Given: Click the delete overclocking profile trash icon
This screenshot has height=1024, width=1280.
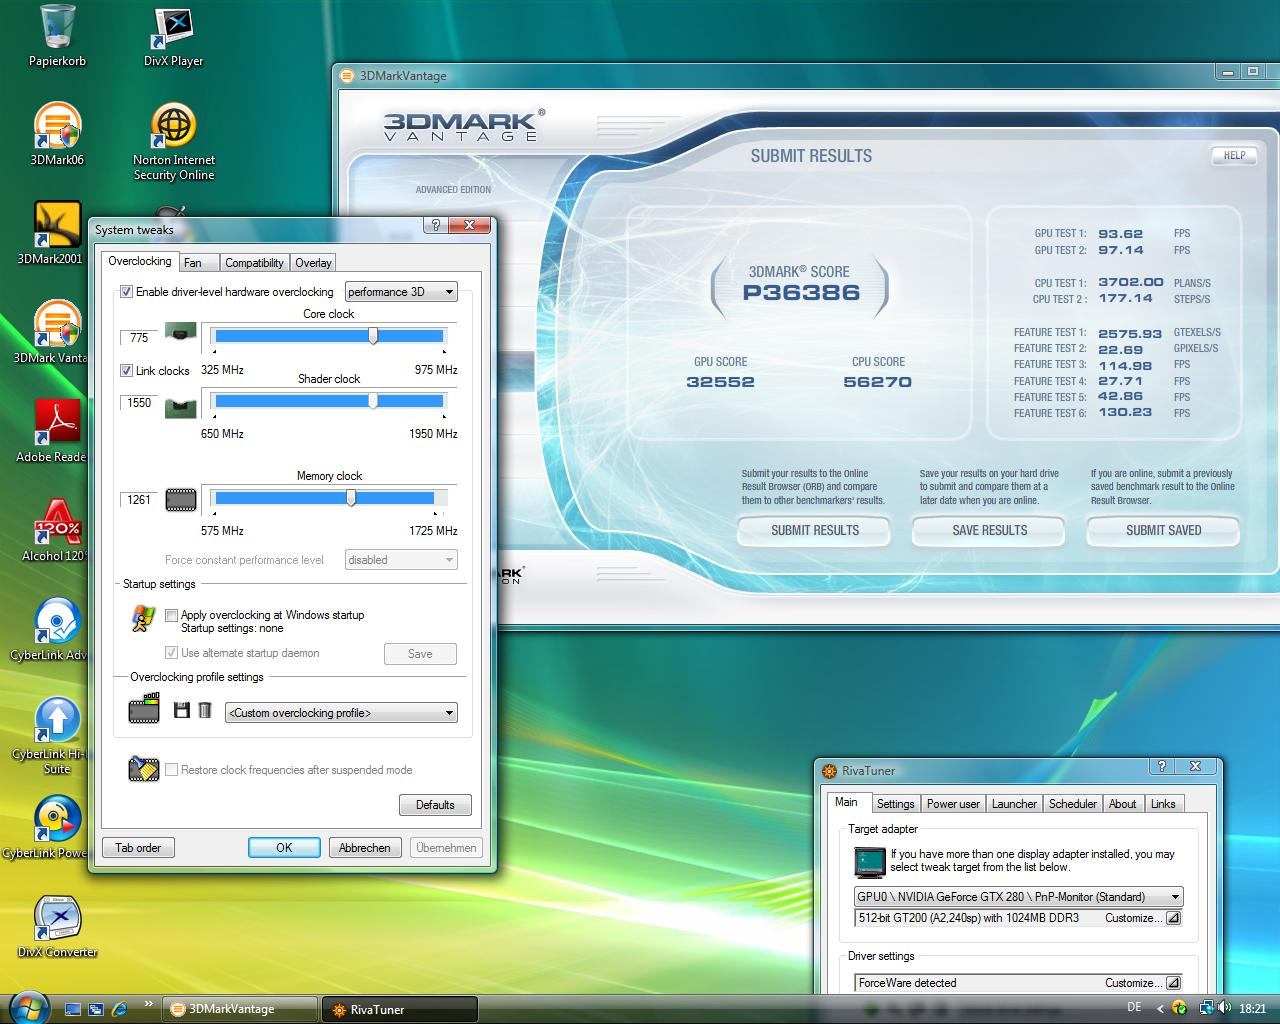Looking at the screenshot, I should pyautogui.click(x=205, y=710).
